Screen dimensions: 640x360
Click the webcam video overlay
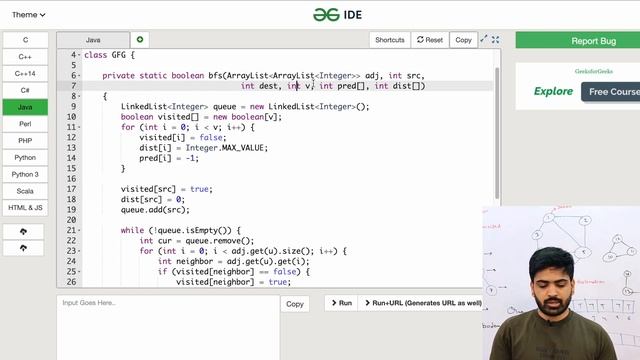click(561, 283)
